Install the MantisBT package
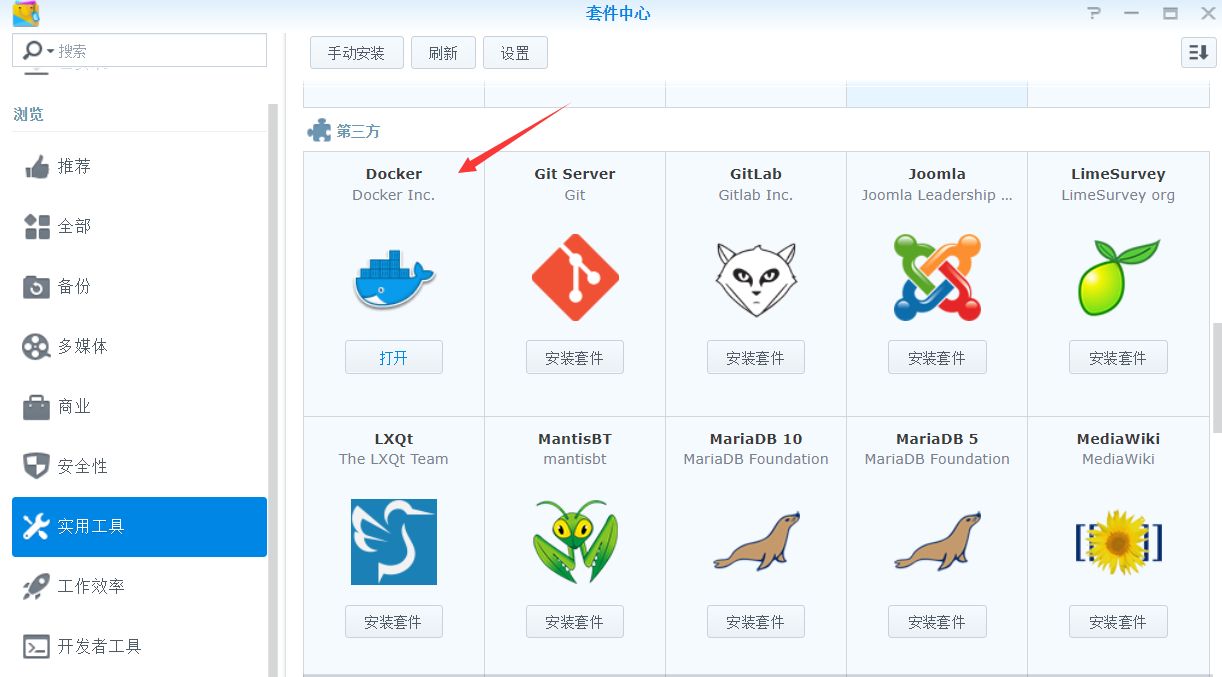This screenshot has width=1222, height=677. click(575, 621)
